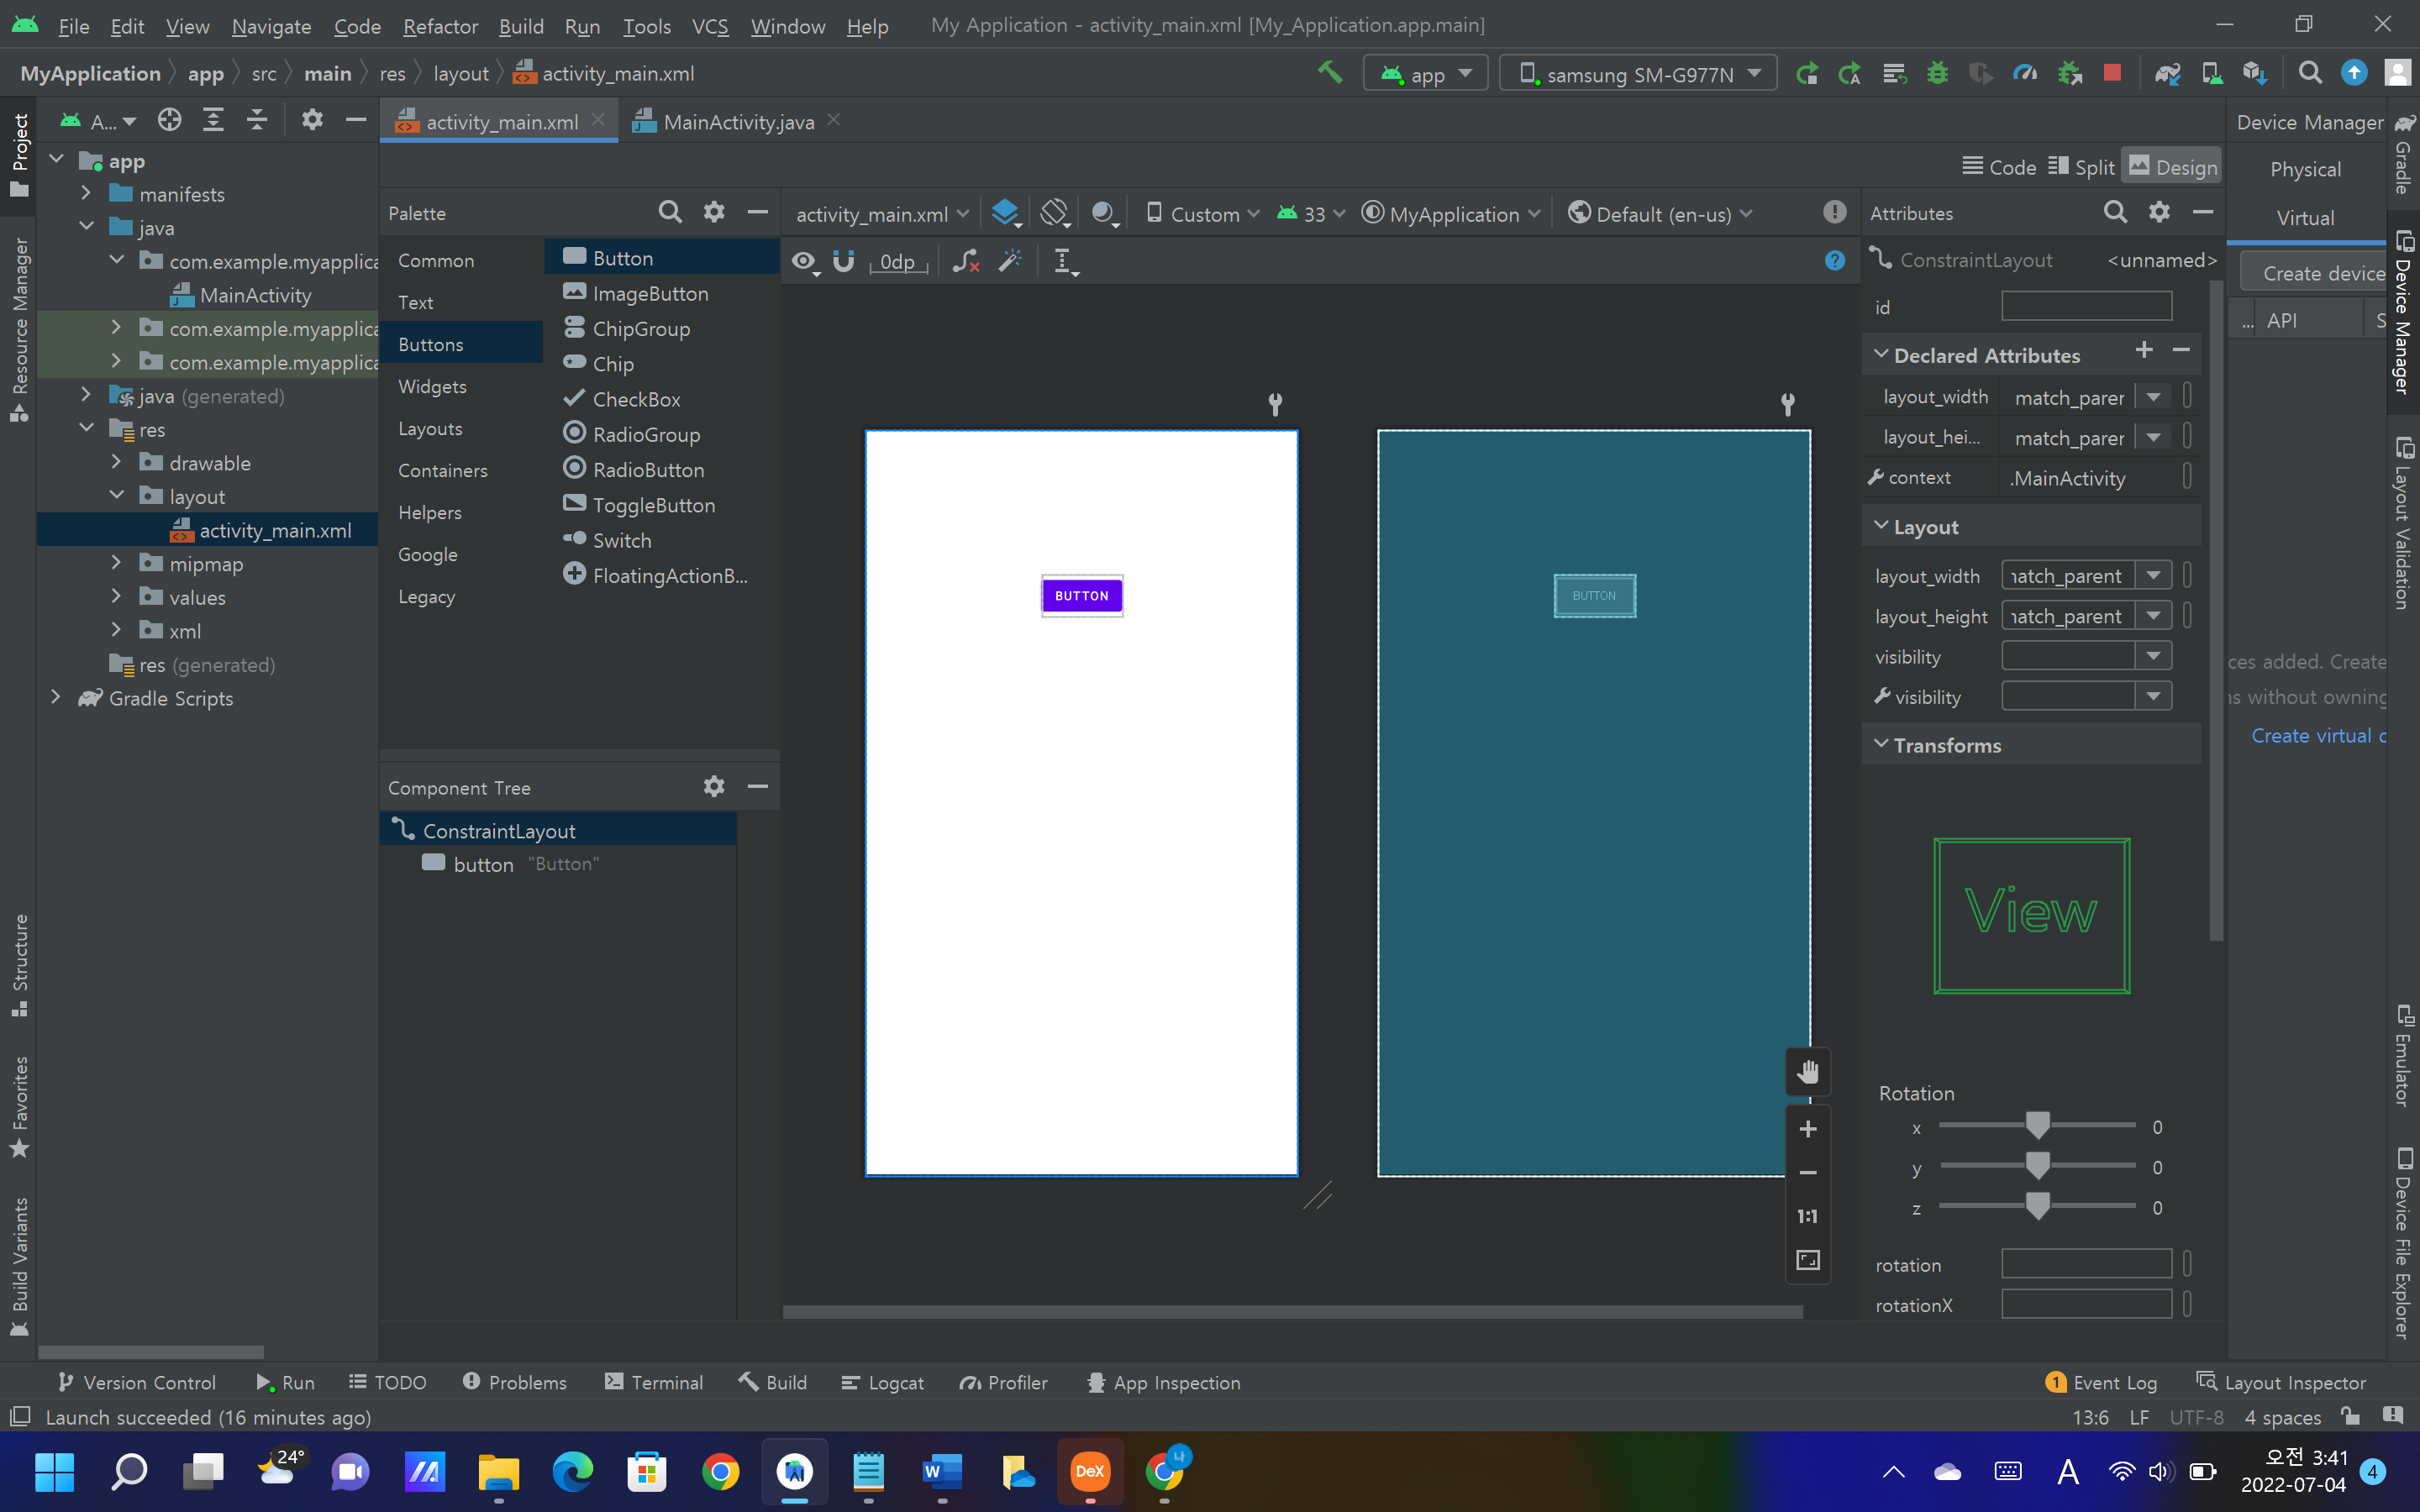The image size is (2420, 1512).
Task: Expand the drawable folder in project tree
Action: (x=116, y=462)
